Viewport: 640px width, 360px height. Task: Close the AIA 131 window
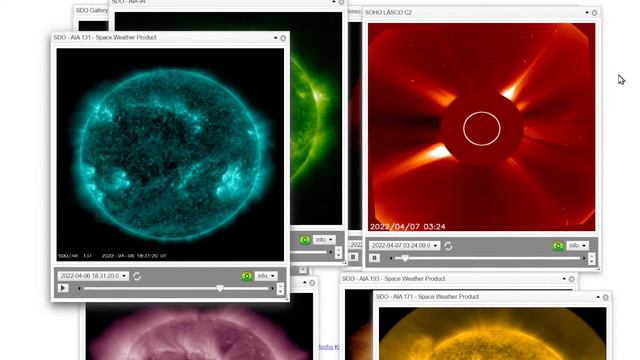[283, 38]
